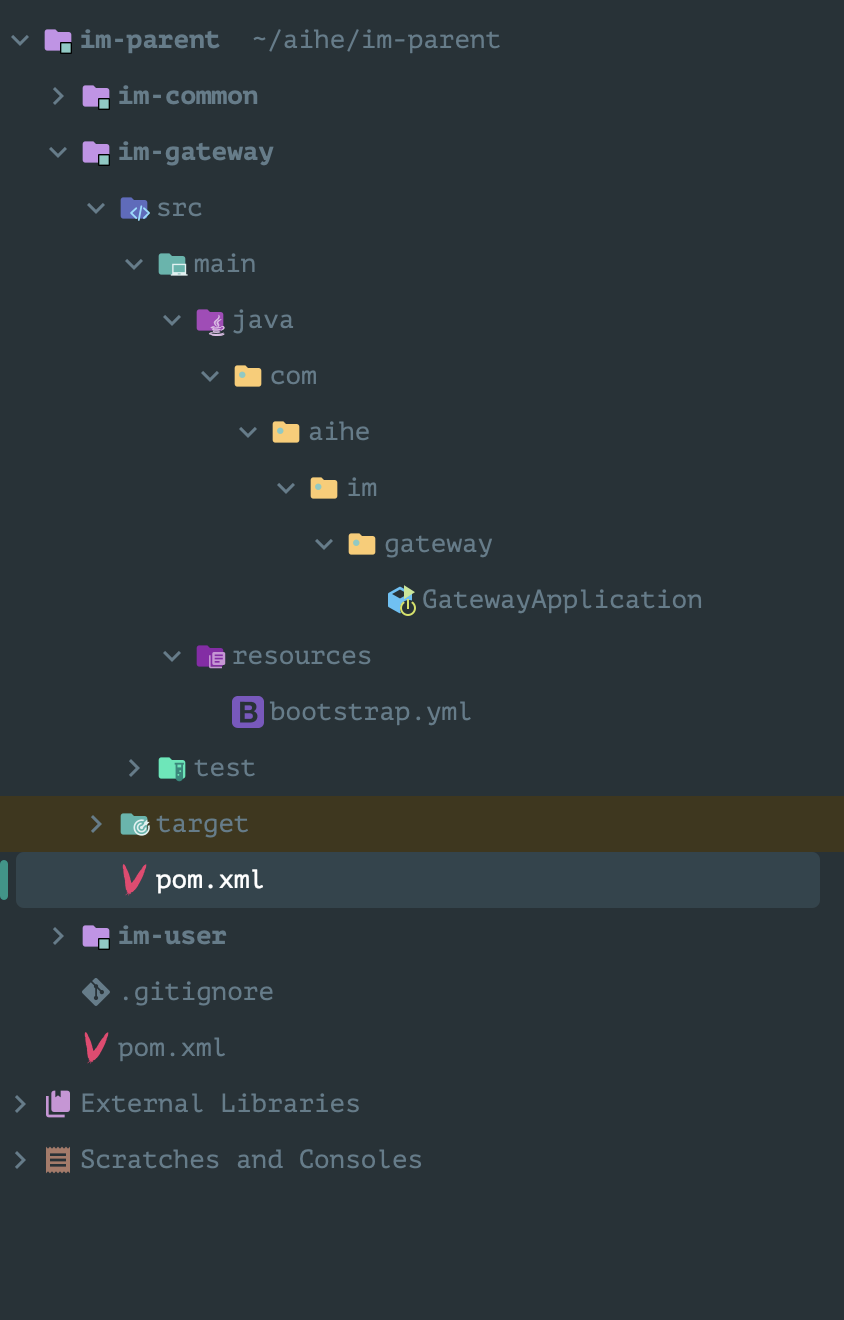Screen dimensions: 844x1320
Task: Select the resources folder label
Action: point(301,656)
